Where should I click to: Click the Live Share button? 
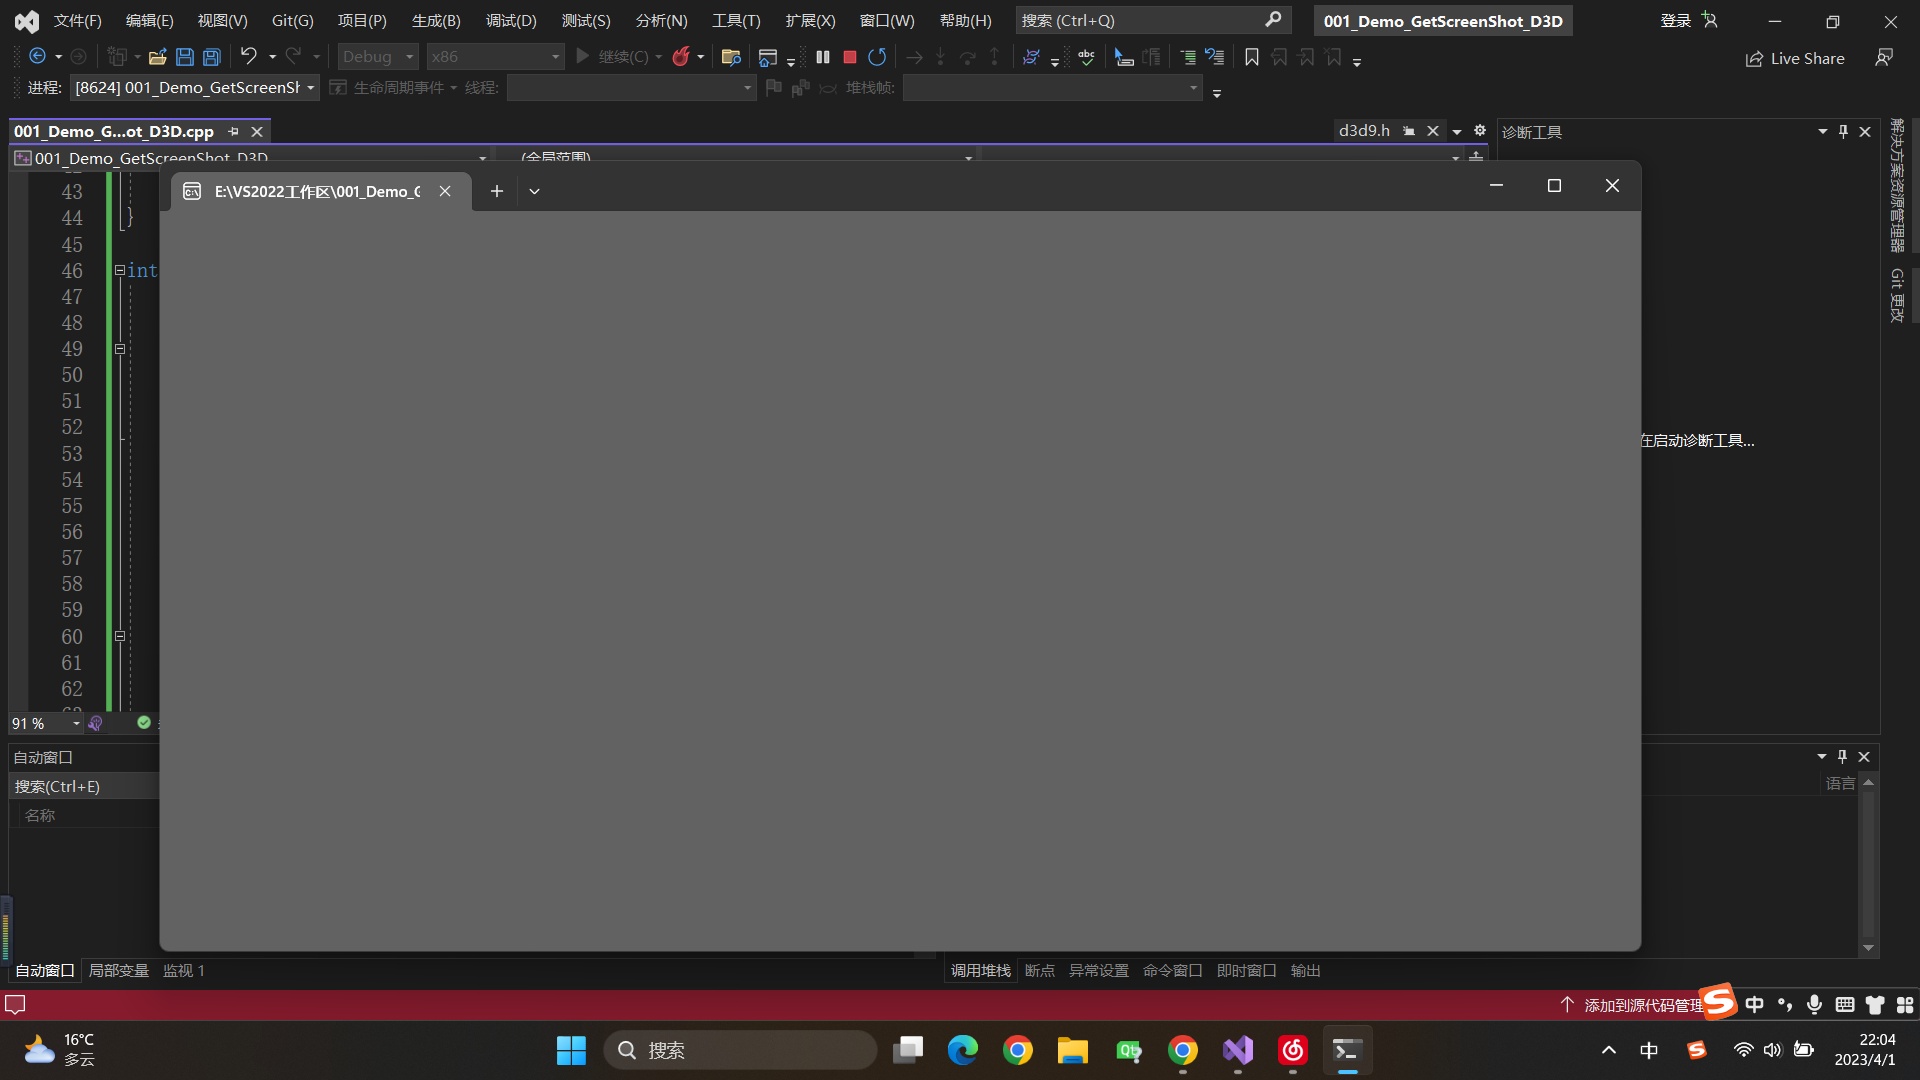coord(1795,58)
